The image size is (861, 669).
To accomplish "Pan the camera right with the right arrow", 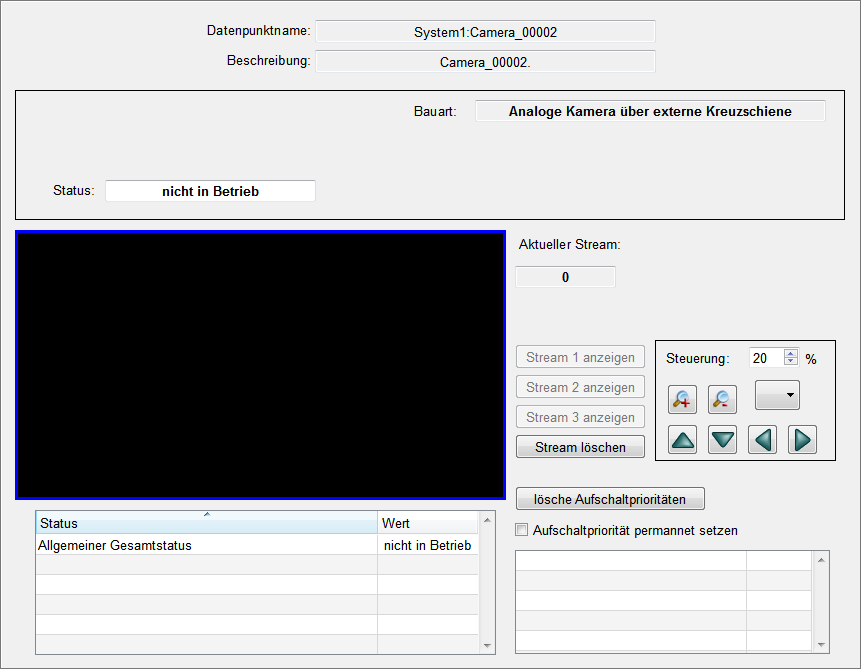I will pyautogui.click(x=802, y=440).
